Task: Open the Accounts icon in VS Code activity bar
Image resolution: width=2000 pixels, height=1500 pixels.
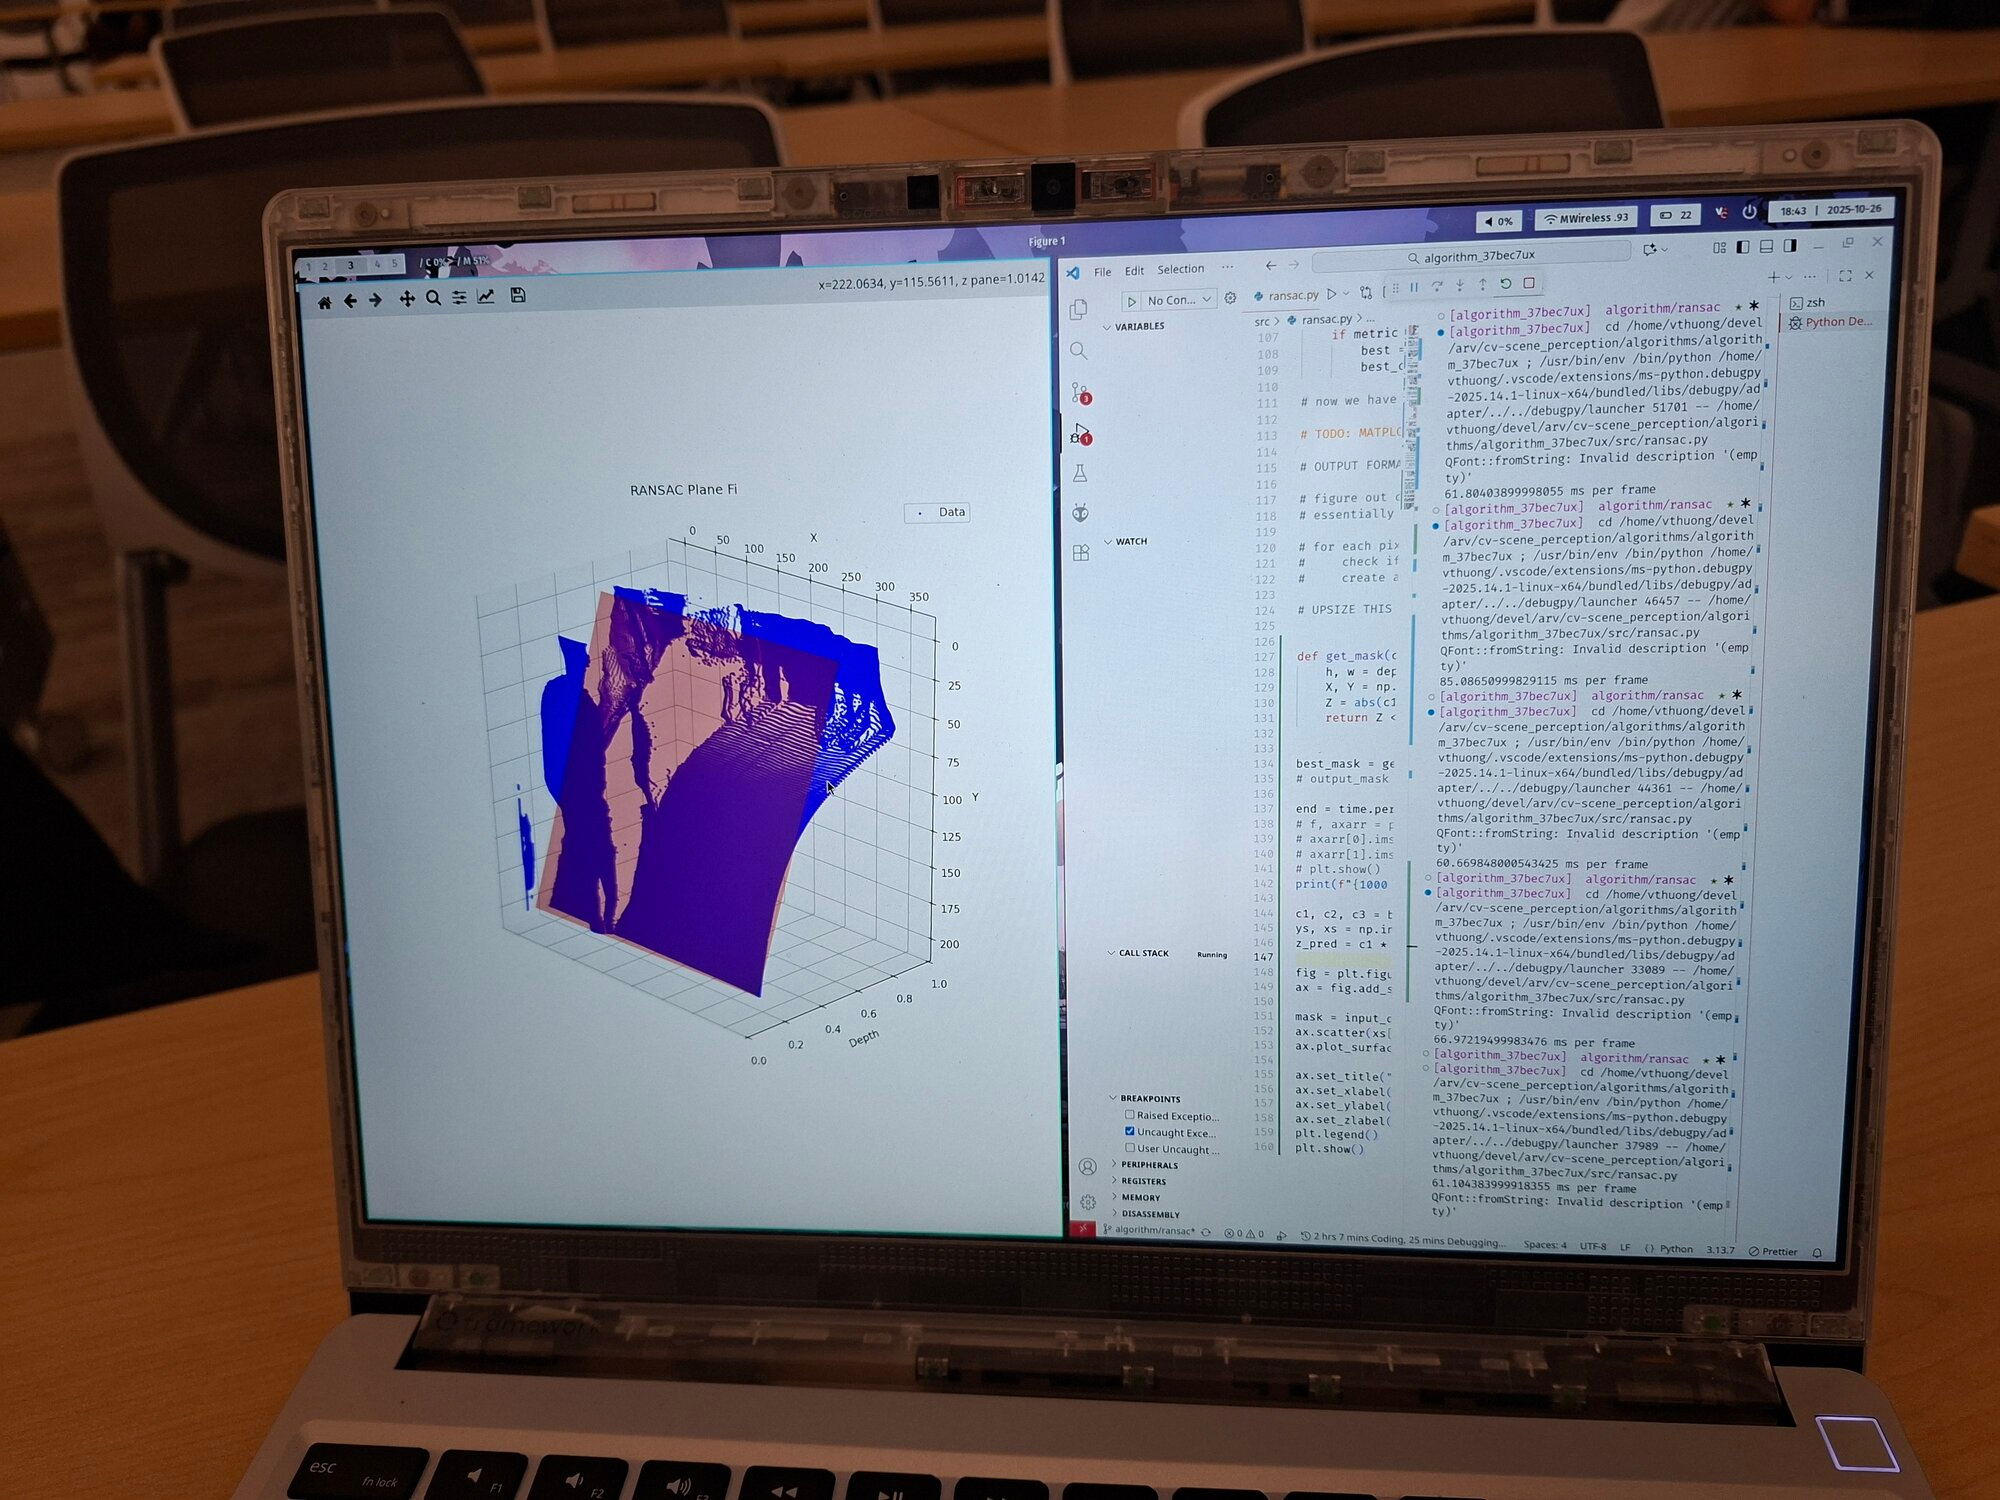Action: [1087, 1167]
